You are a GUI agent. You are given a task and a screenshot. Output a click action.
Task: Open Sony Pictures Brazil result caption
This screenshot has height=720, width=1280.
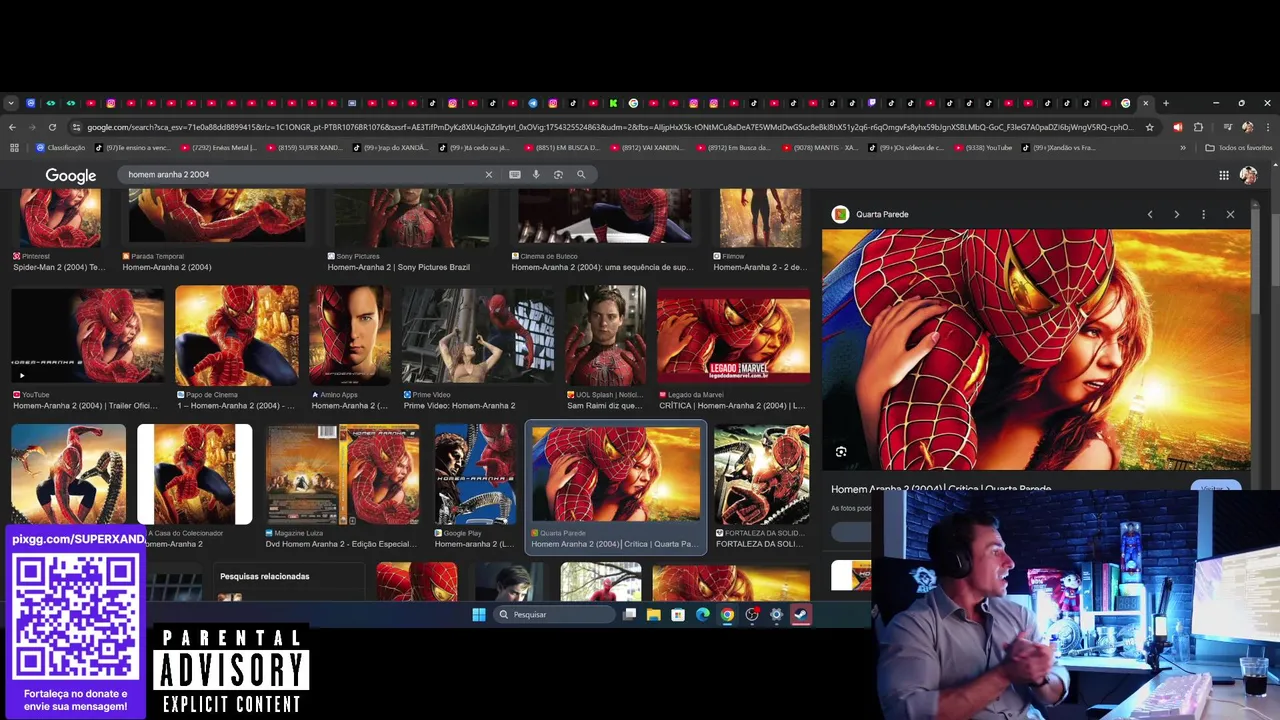(x=398, y=267)
